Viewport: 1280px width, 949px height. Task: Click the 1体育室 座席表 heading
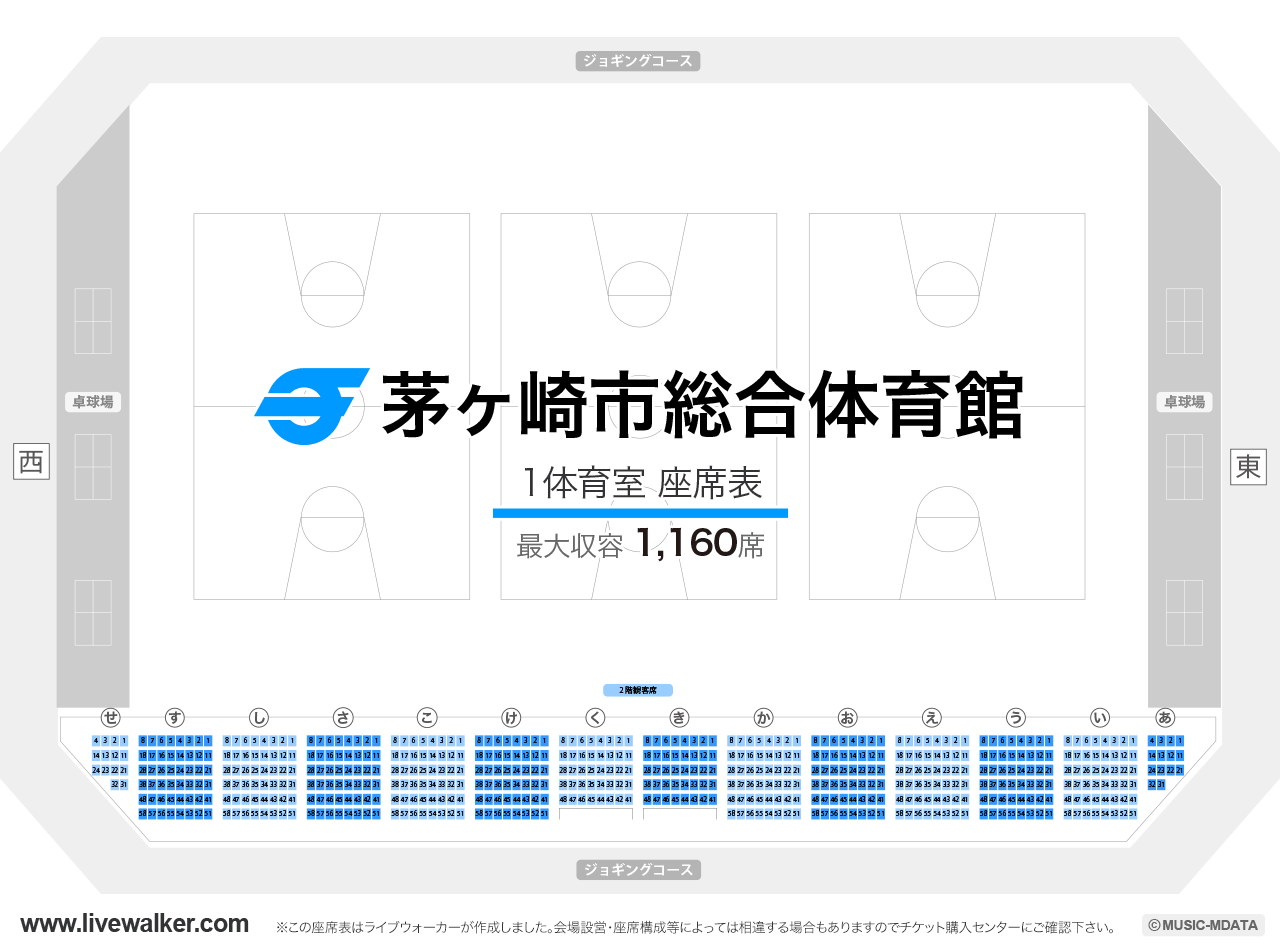coord(641,483)
